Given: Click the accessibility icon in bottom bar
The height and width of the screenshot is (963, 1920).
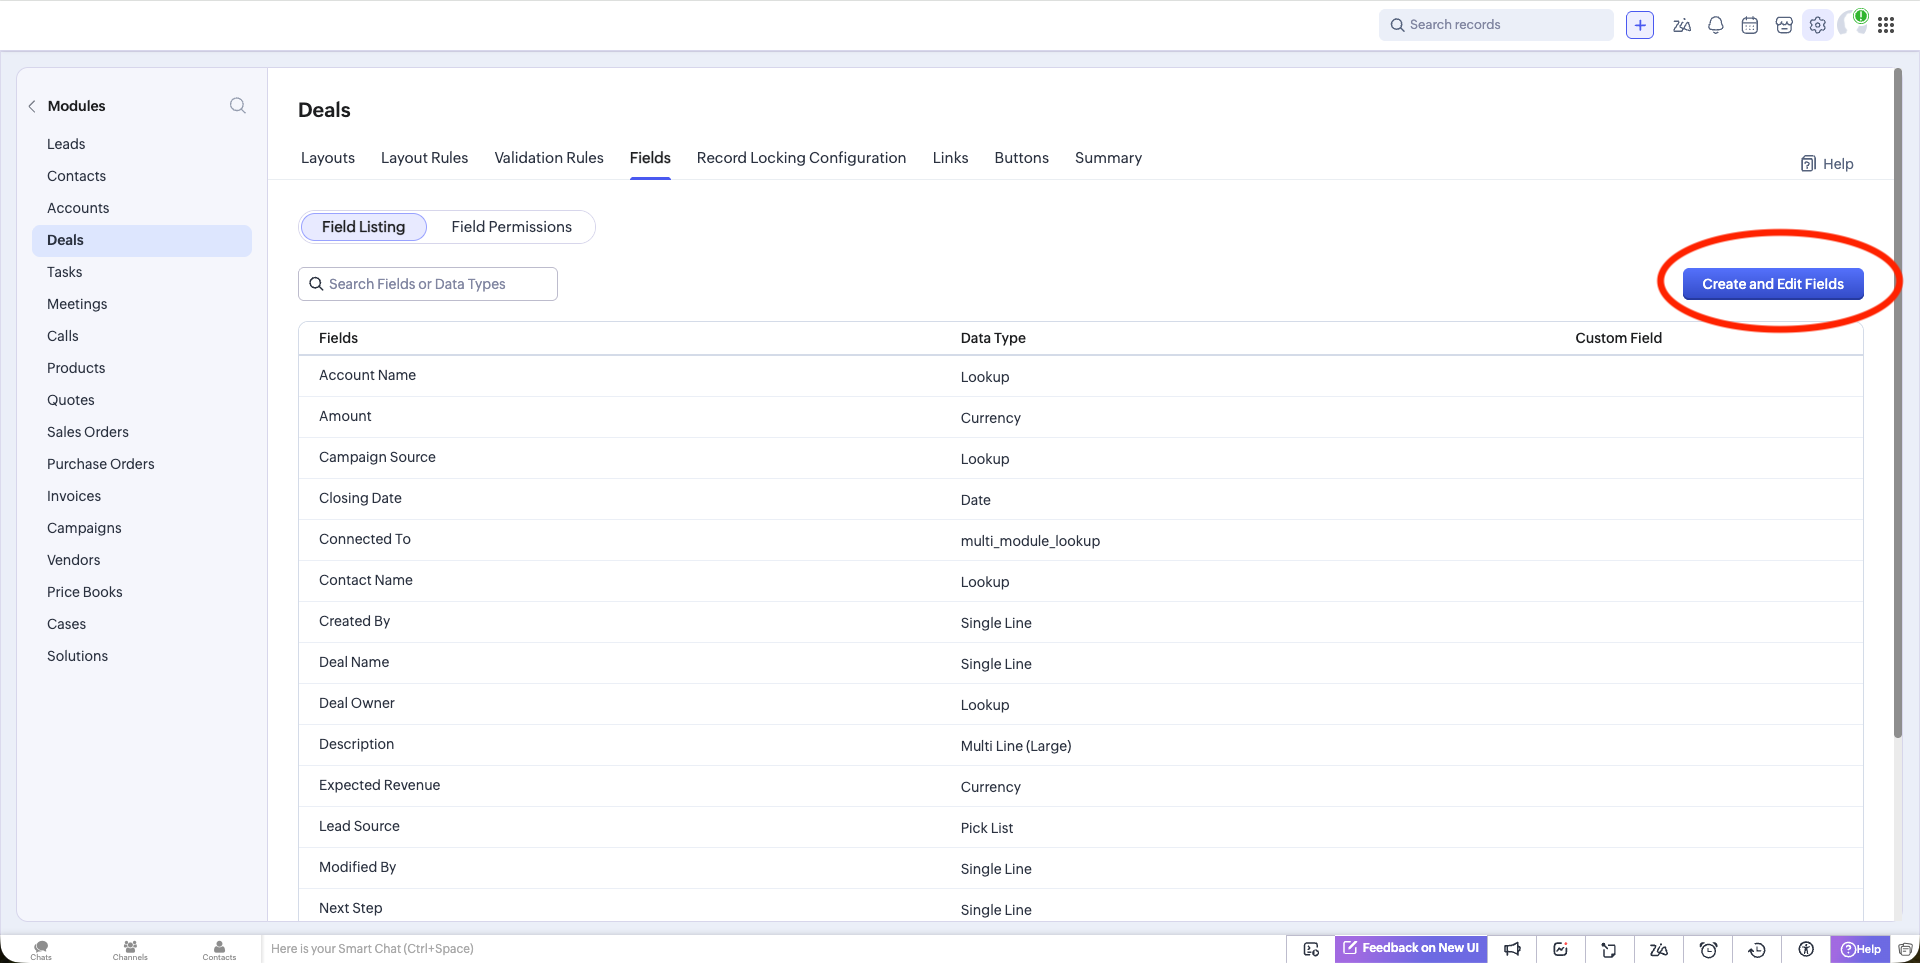Looking at the screenshot, I should click(1805, 949).
